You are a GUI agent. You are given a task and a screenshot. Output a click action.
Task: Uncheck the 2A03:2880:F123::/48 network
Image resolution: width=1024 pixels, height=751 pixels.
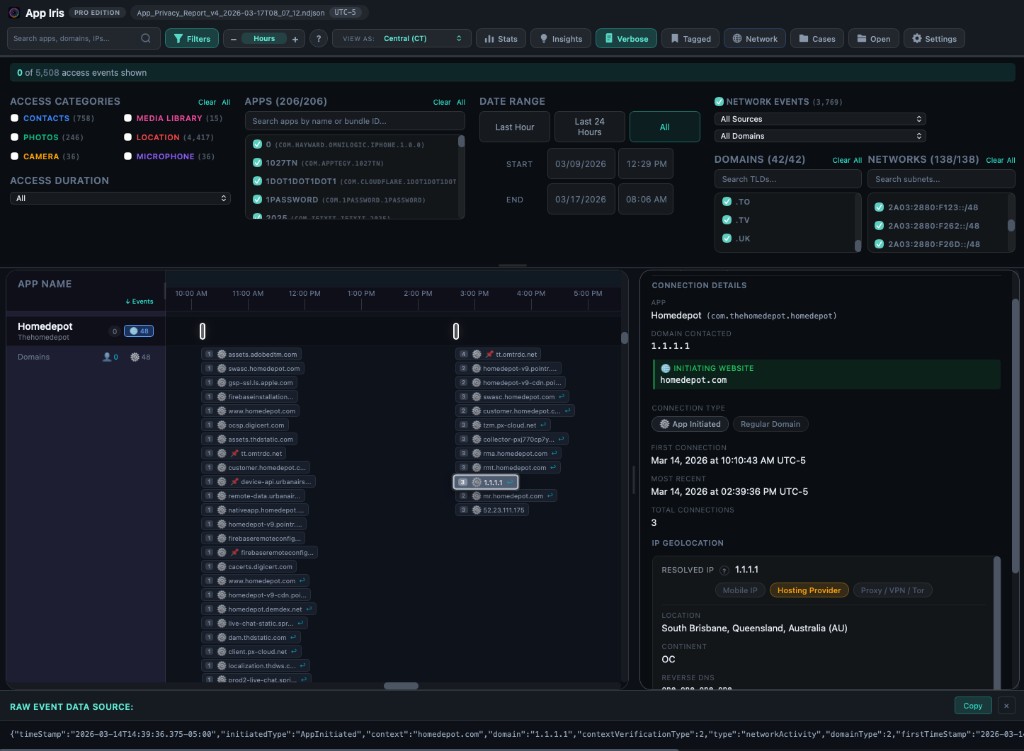click(x=879, y=207)
